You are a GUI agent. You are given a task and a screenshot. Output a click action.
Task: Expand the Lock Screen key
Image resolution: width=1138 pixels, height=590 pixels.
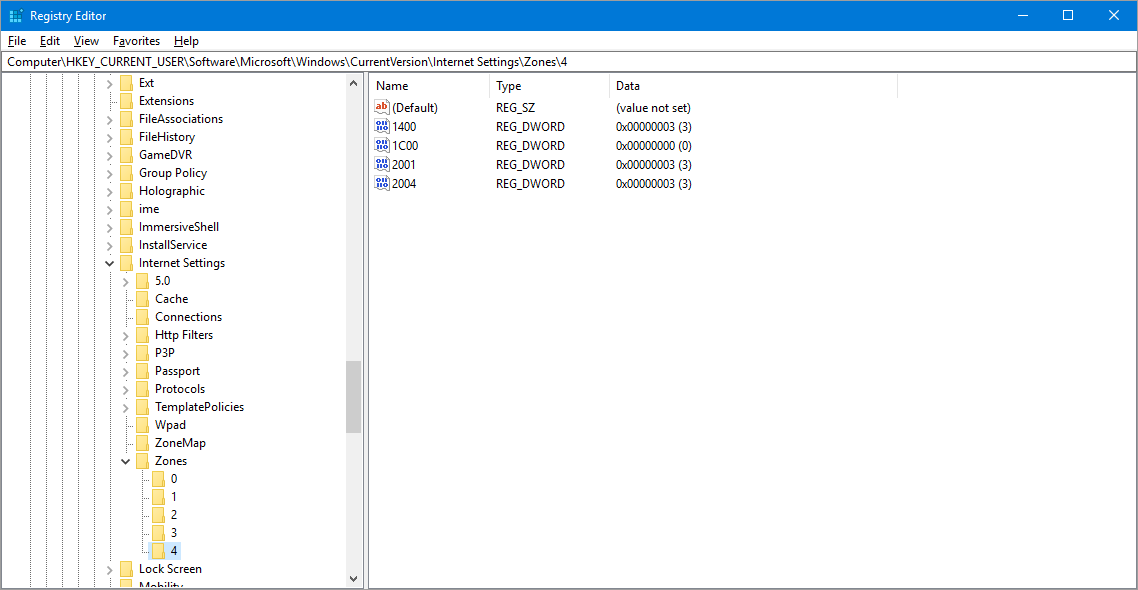pyautogui.click(x=110, y=570)
